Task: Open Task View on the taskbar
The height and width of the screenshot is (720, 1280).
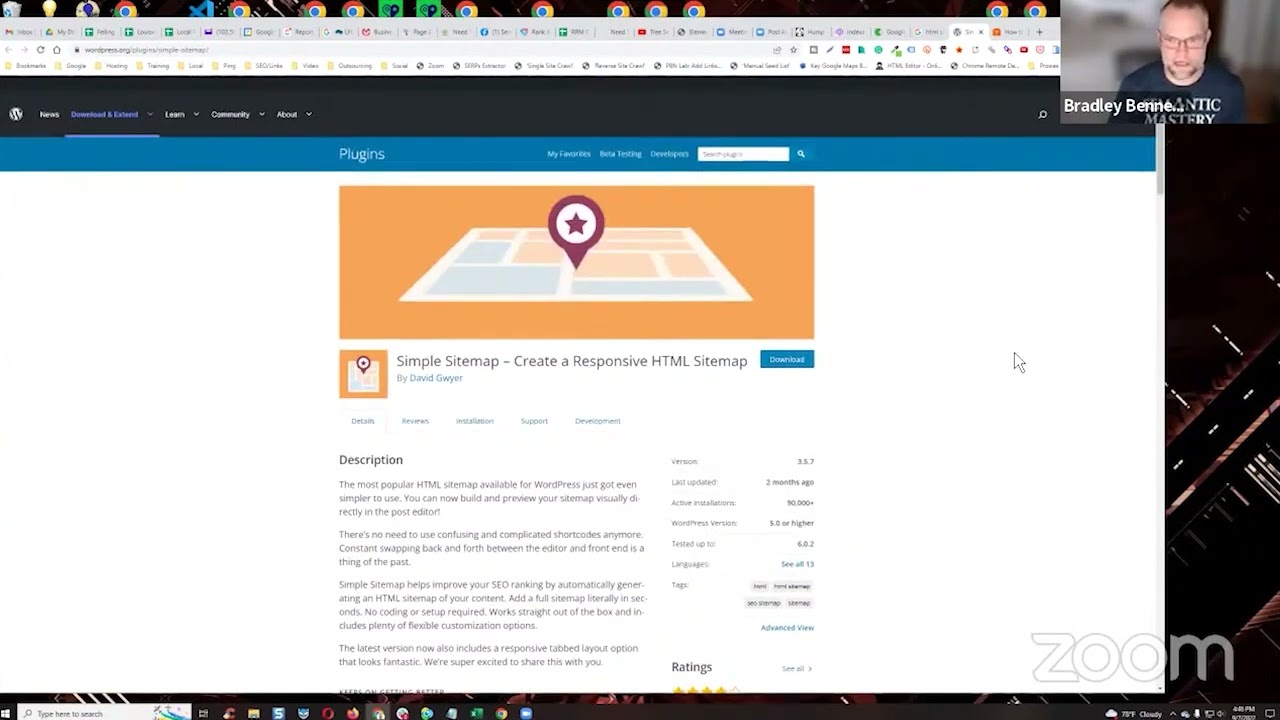Action: (203, 713)
